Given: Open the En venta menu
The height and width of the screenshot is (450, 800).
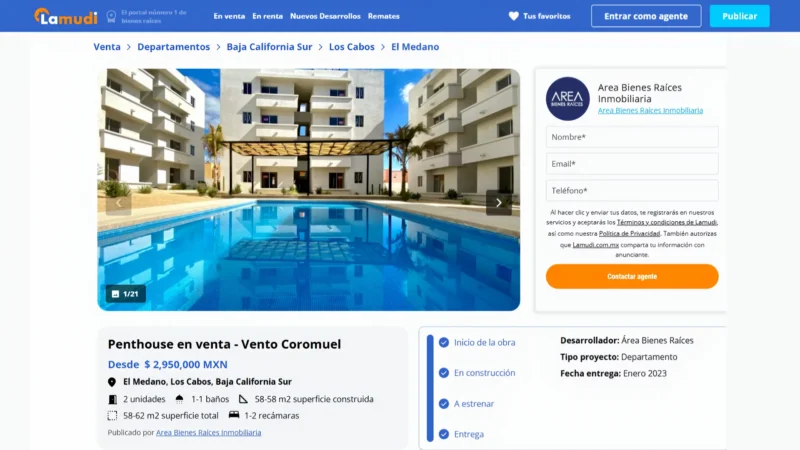Looking at the screenshot, I should point(229,16).
